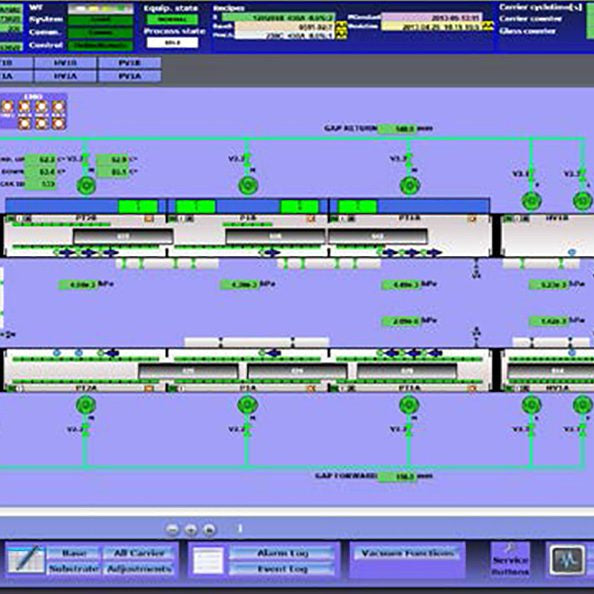Click first EMO indicator in the top row
This screenshot has height=594, width=594.
point(8,107)
